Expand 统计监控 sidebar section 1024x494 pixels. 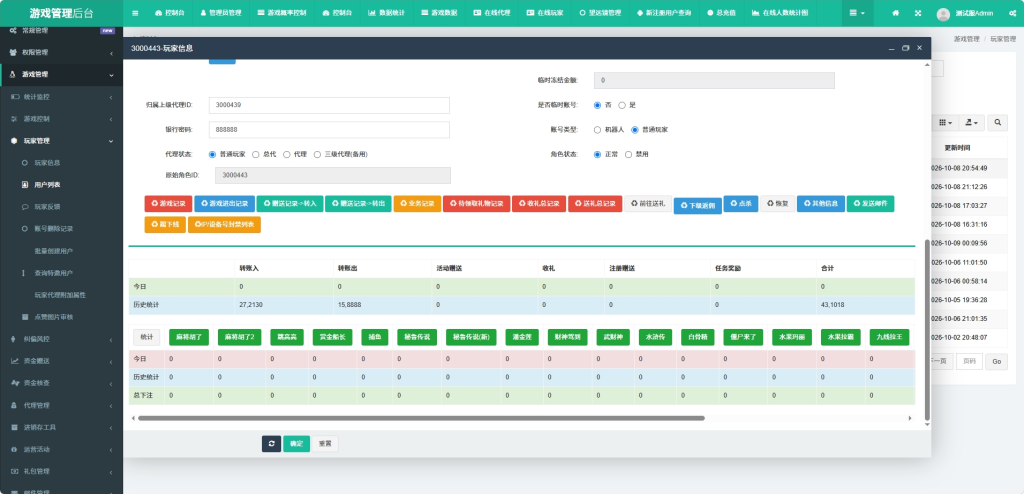pos(61,97)
